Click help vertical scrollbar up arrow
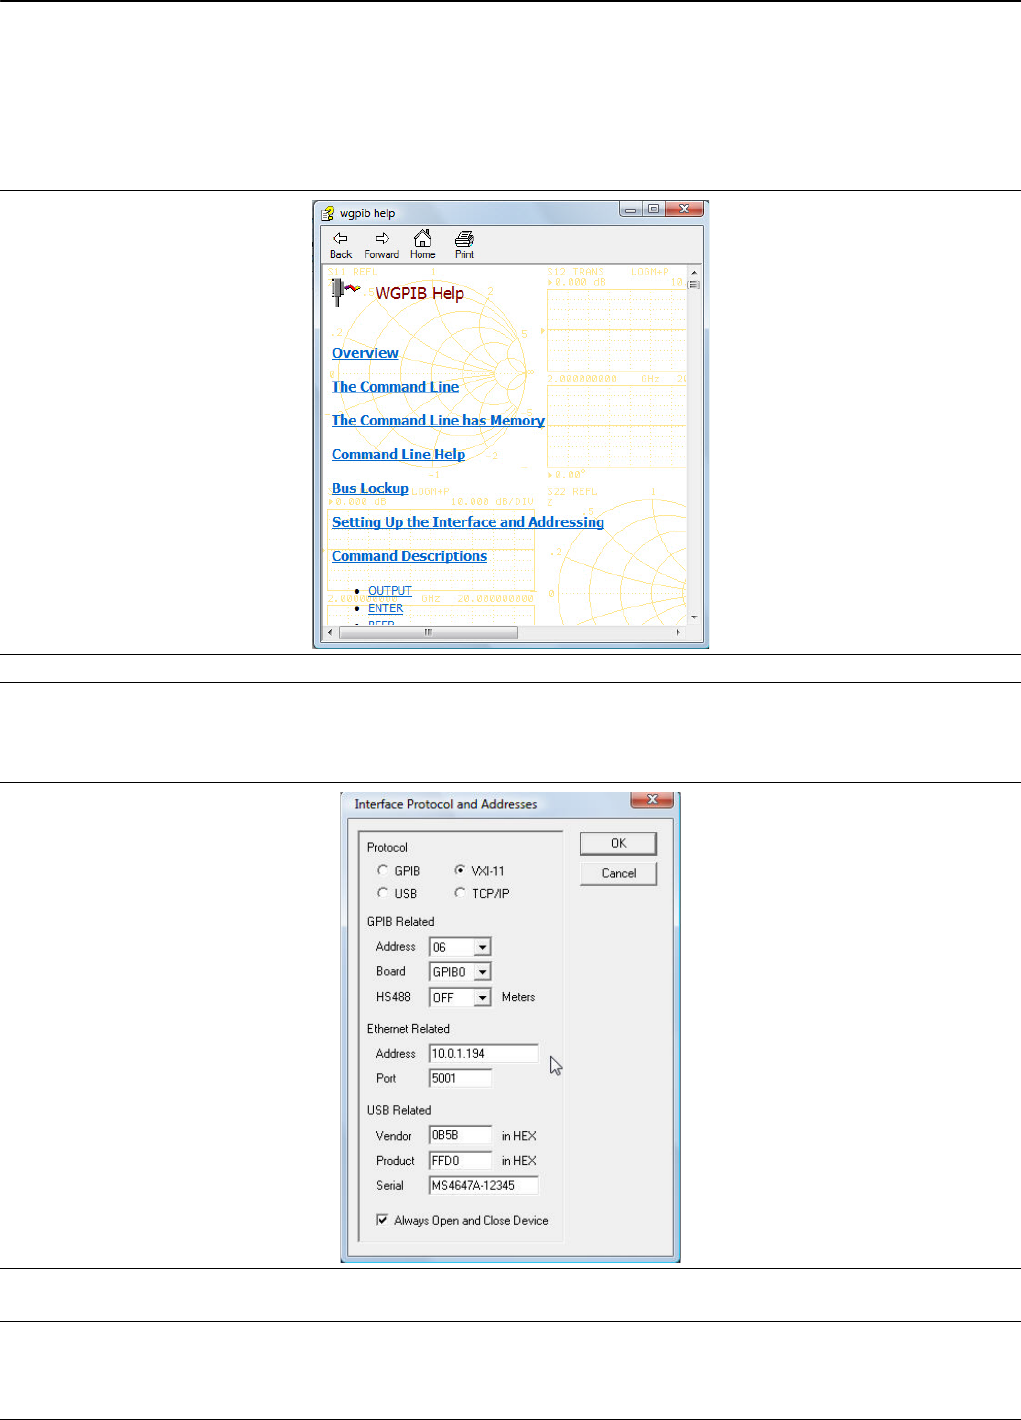 (x=694, y=272)
